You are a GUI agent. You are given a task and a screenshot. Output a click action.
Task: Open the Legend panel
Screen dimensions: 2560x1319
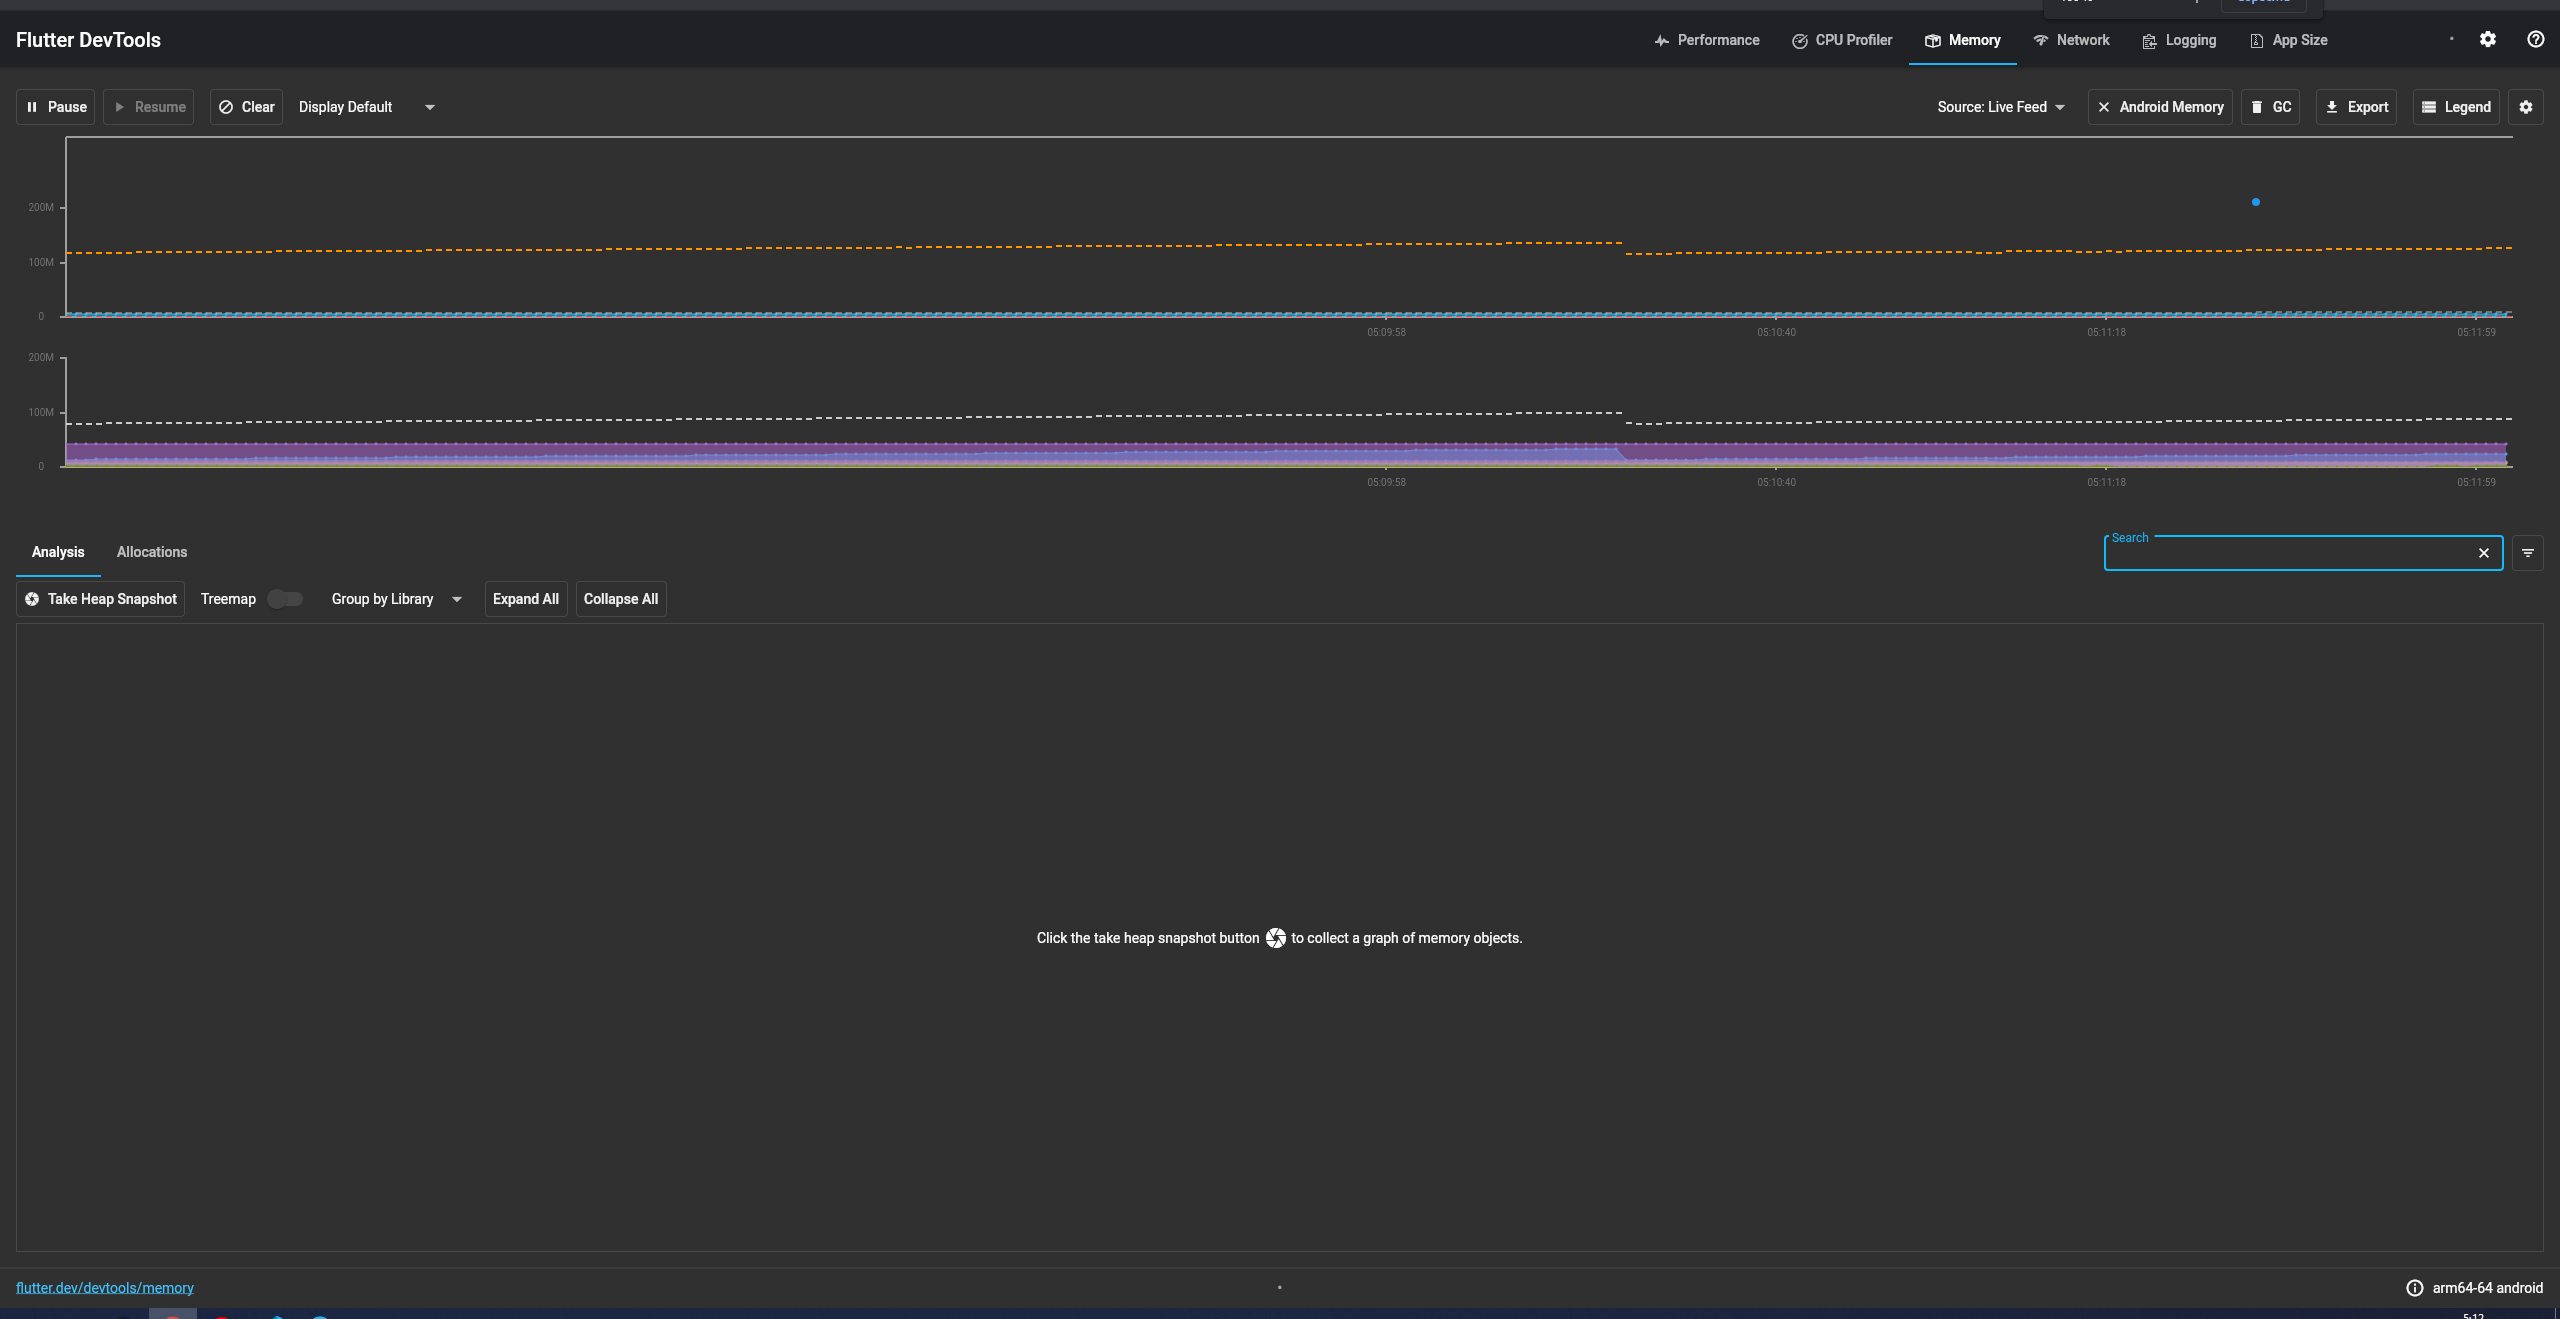click(2456, 106)
